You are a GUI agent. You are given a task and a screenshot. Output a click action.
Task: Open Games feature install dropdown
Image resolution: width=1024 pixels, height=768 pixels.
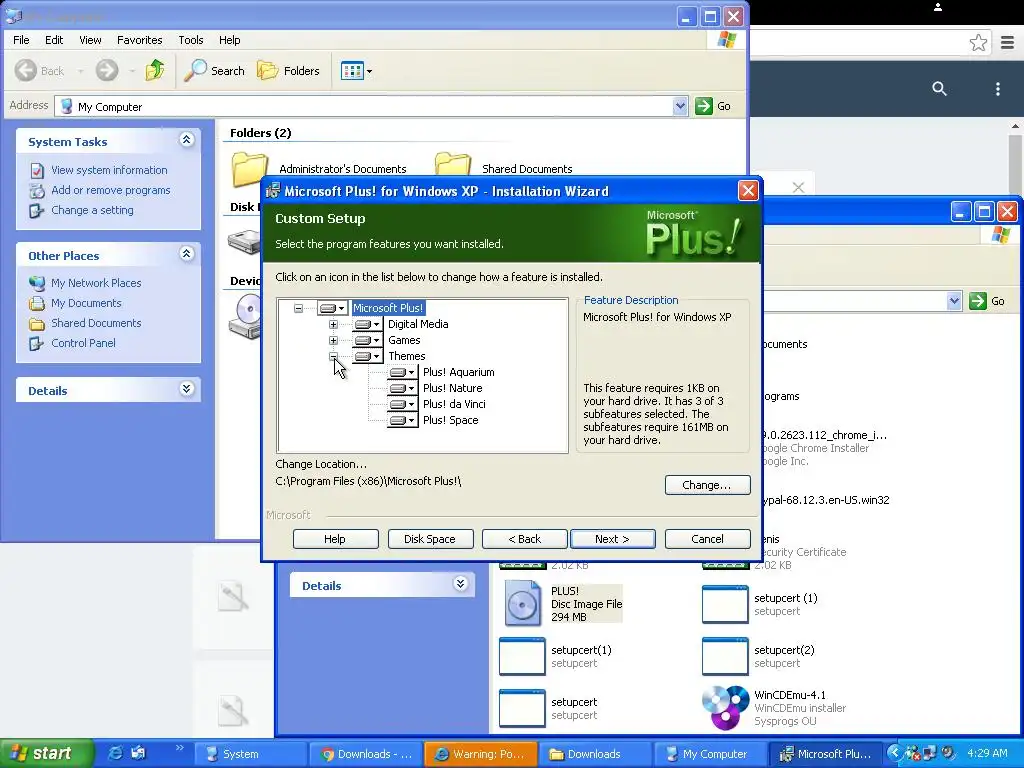point(368,340)
